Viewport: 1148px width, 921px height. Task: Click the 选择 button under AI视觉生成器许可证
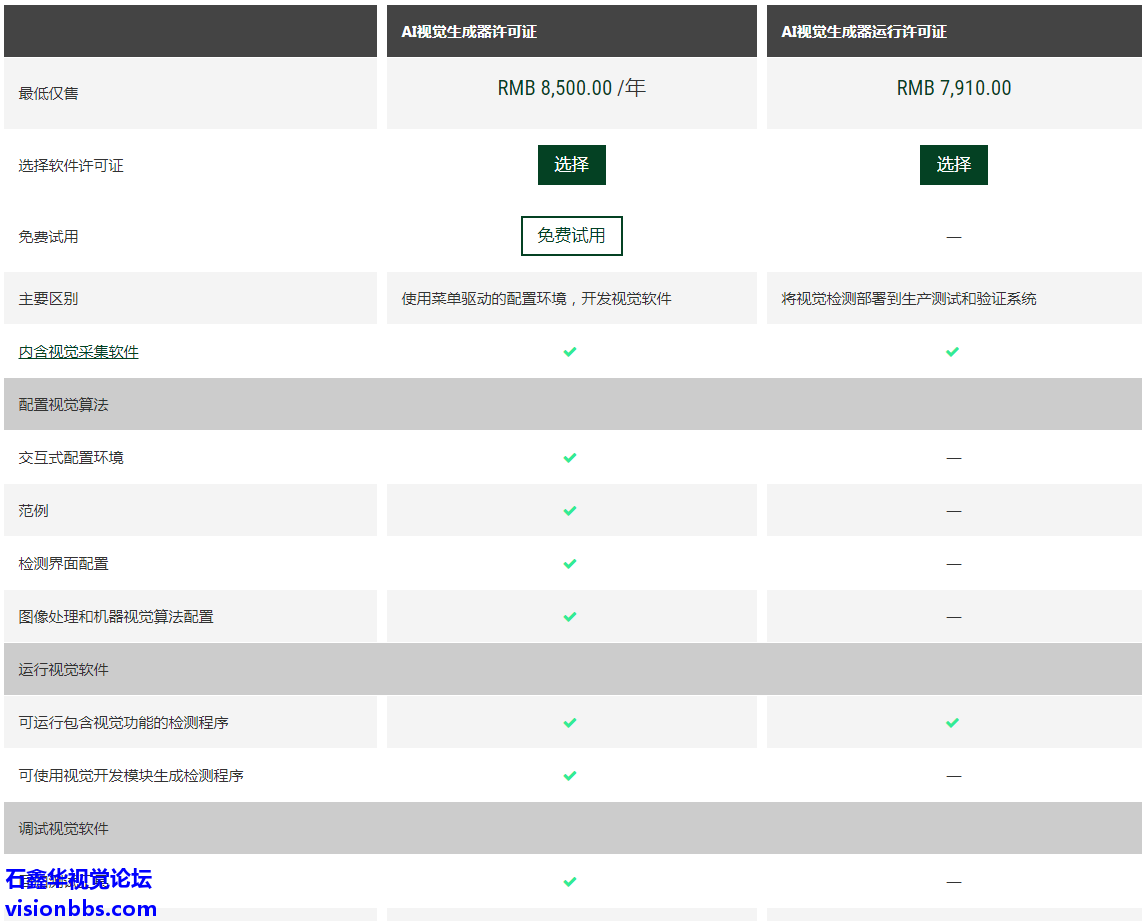[x=571, y=165]
